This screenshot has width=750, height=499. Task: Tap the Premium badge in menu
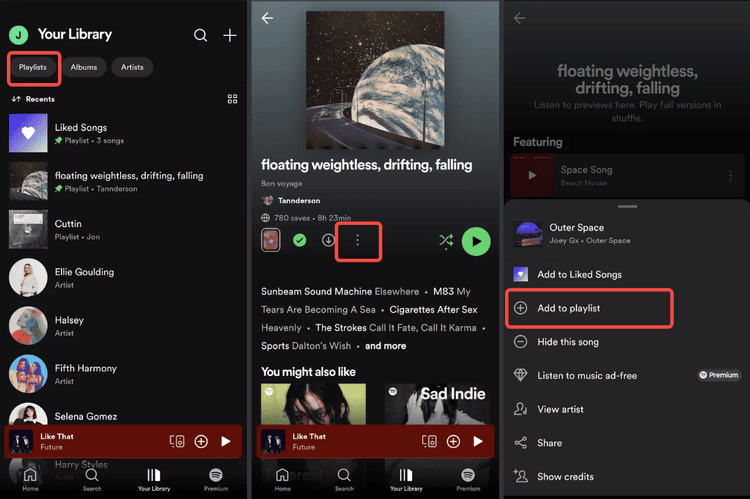pos(719,375)
